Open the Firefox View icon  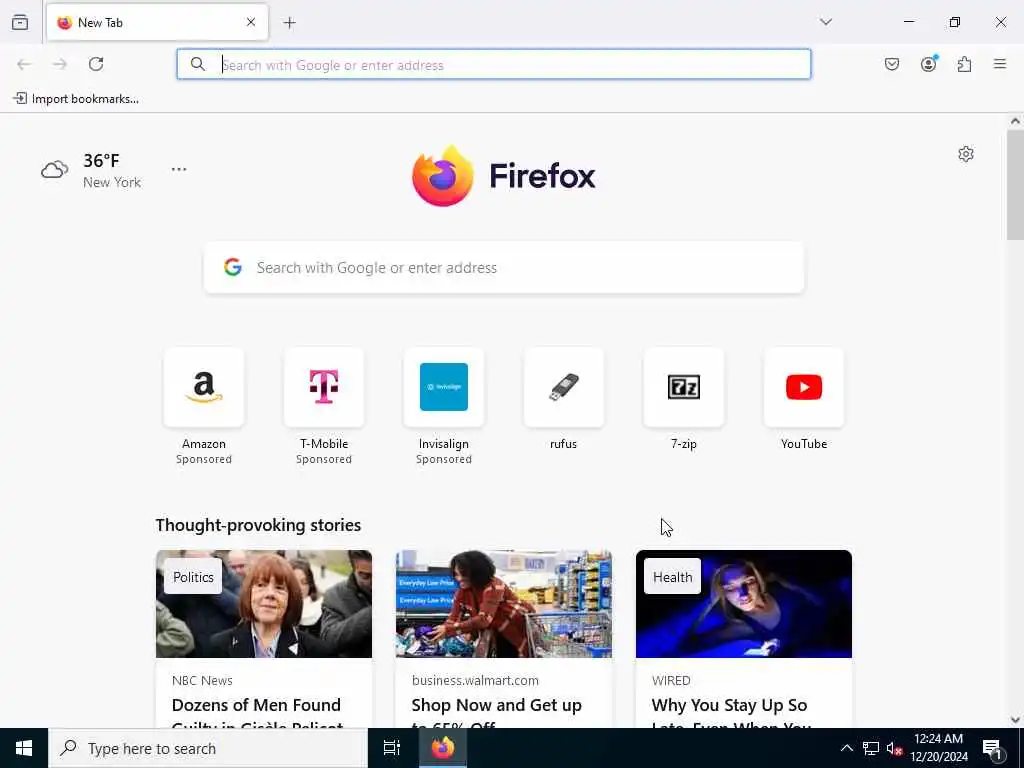coord(20,22)
